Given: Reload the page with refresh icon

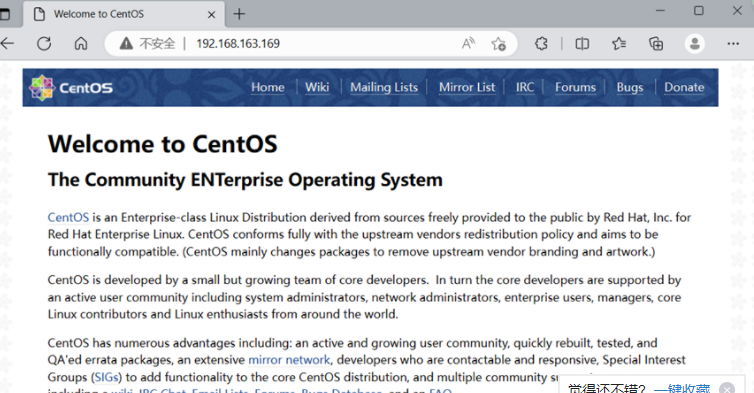Looking at the screenshot, I should click(44, 44).
